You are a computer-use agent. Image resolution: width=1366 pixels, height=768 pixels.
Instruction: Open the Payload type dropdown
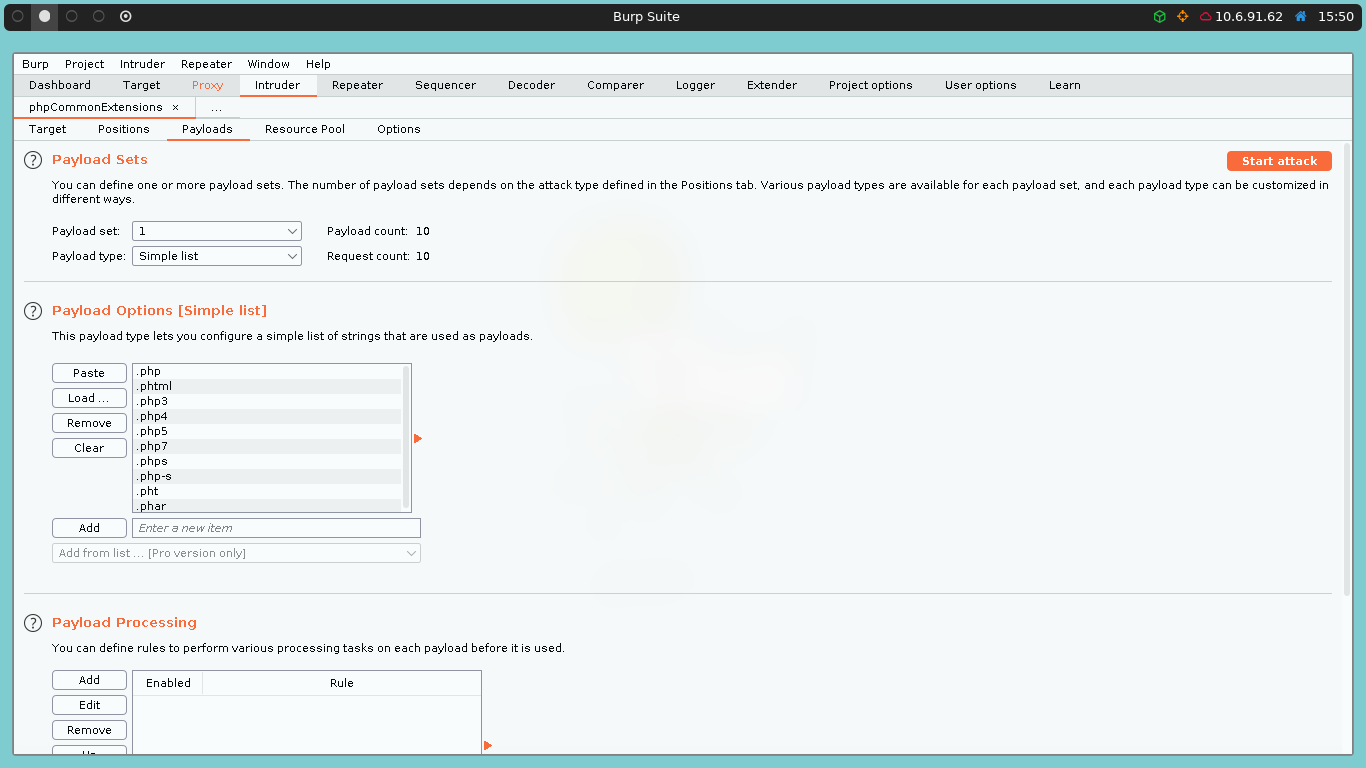pos(217,256)
